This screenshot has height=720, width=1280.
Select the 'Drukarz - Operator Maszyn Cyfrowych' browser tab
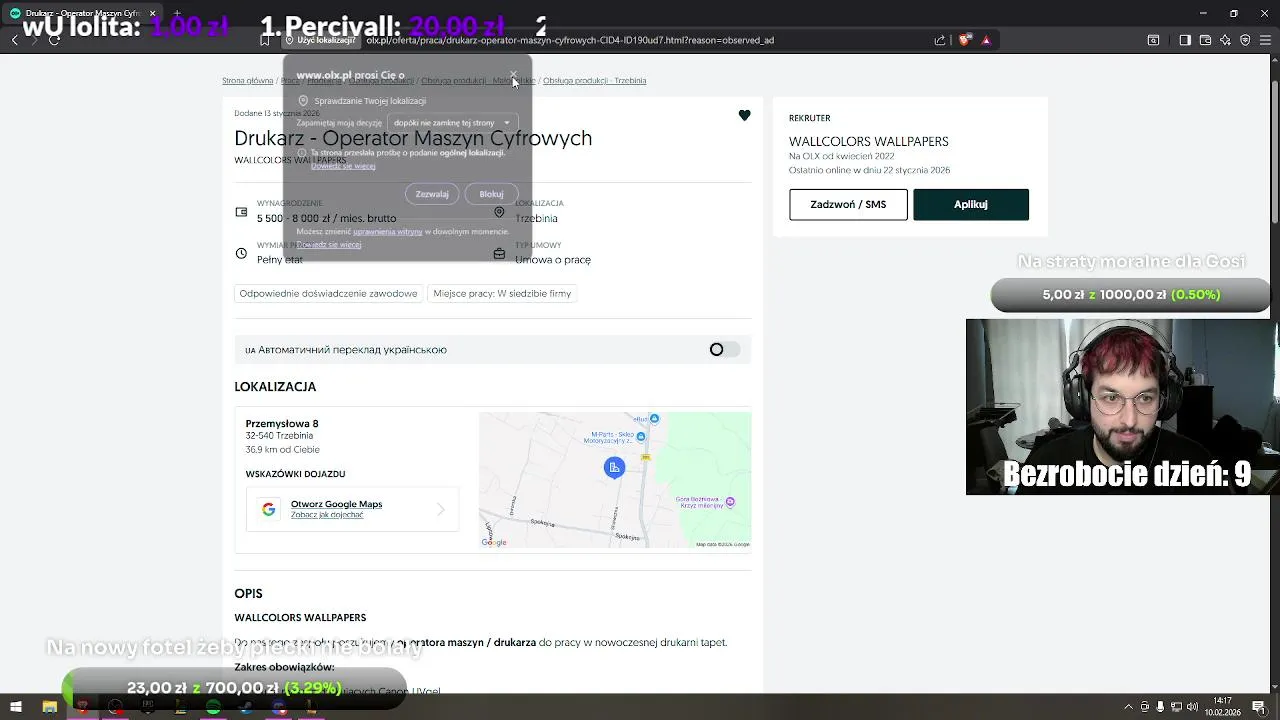(x=84, y=14)
